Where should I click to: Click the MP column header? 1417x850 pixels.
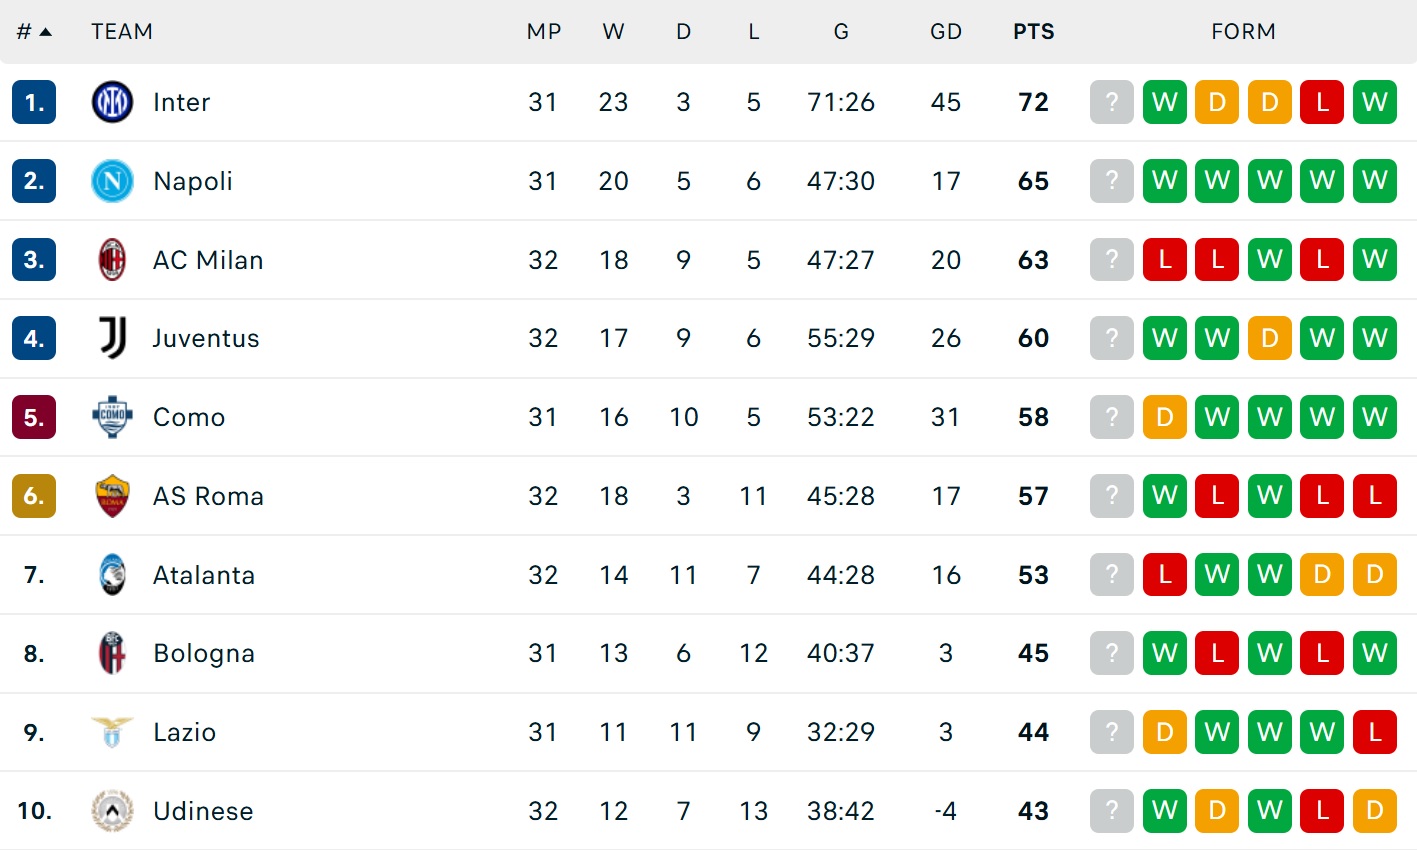543,32
